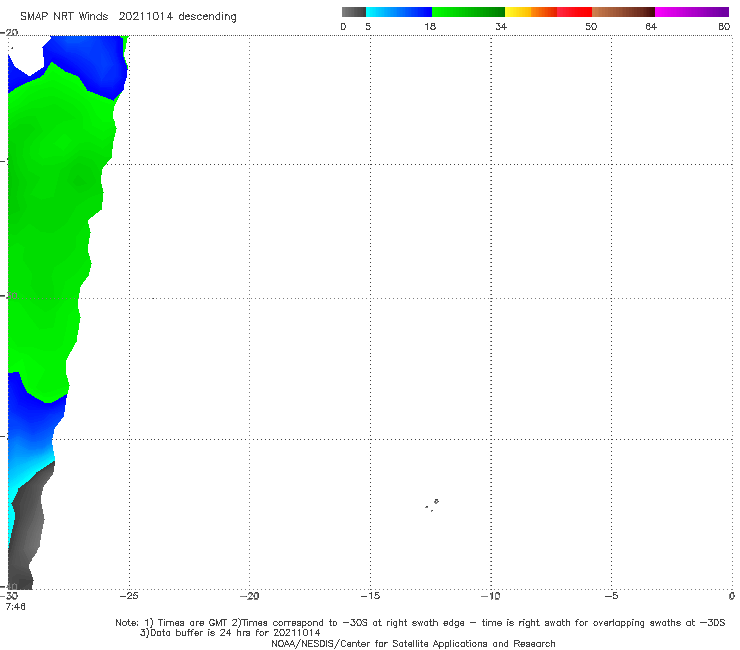The height and width of the screenshot is (650, 740).
Task: Click the note 'Data buffer is 24 hrs'
Action: 198,633
